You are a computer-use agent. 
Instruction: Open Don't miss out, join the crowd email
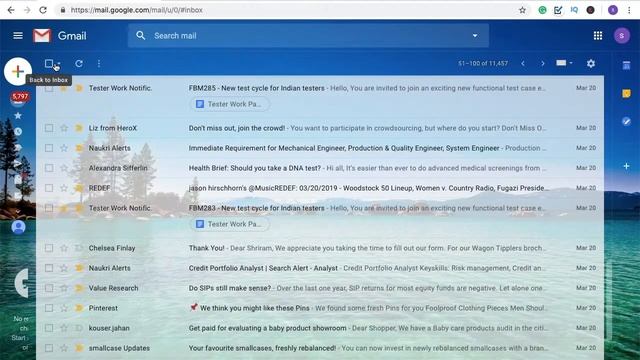point(320,128)
